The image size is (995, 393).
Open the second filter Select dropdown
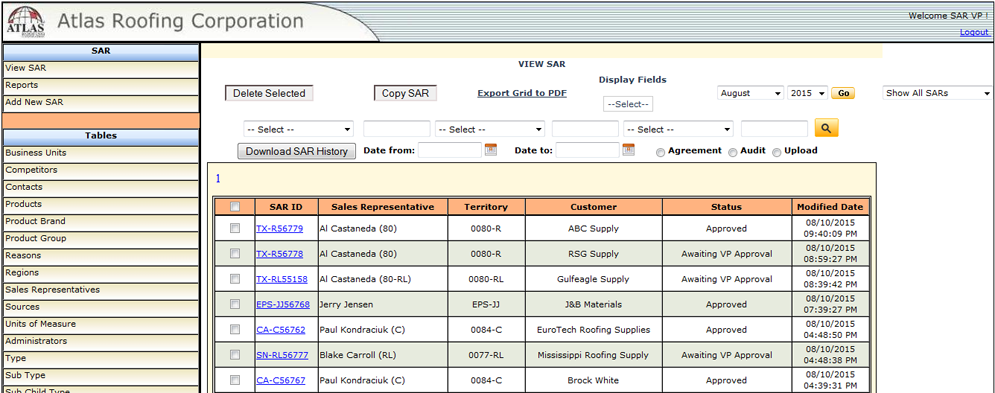pyautogui.click(x=490, y=129)
